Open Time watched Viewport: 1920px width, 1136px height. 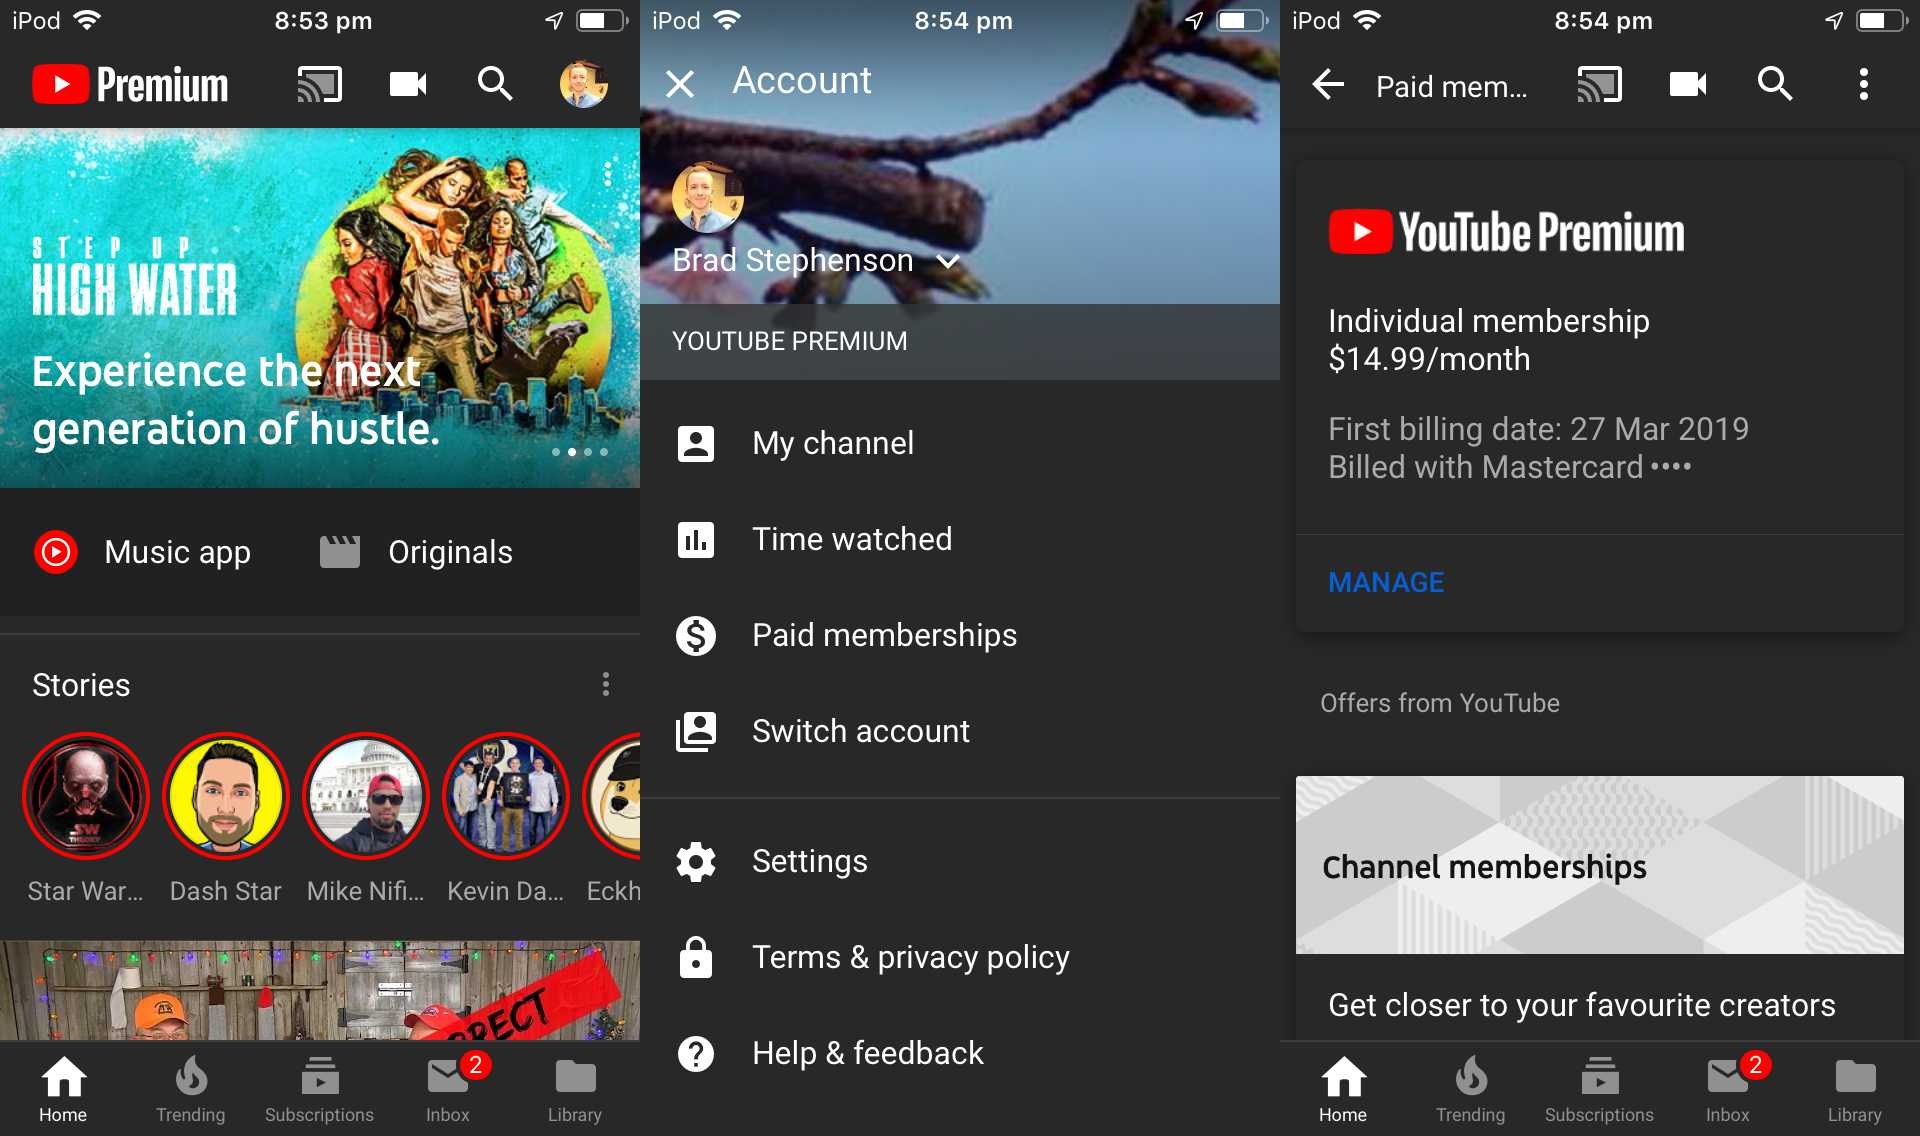960,539
